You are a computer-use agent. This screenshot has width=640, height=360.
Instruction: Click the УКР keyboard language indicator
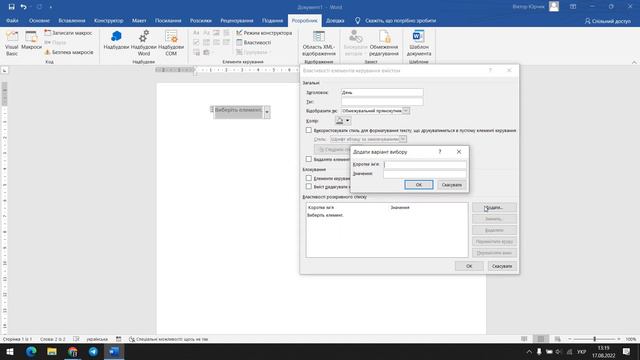(x=581, y=351)
